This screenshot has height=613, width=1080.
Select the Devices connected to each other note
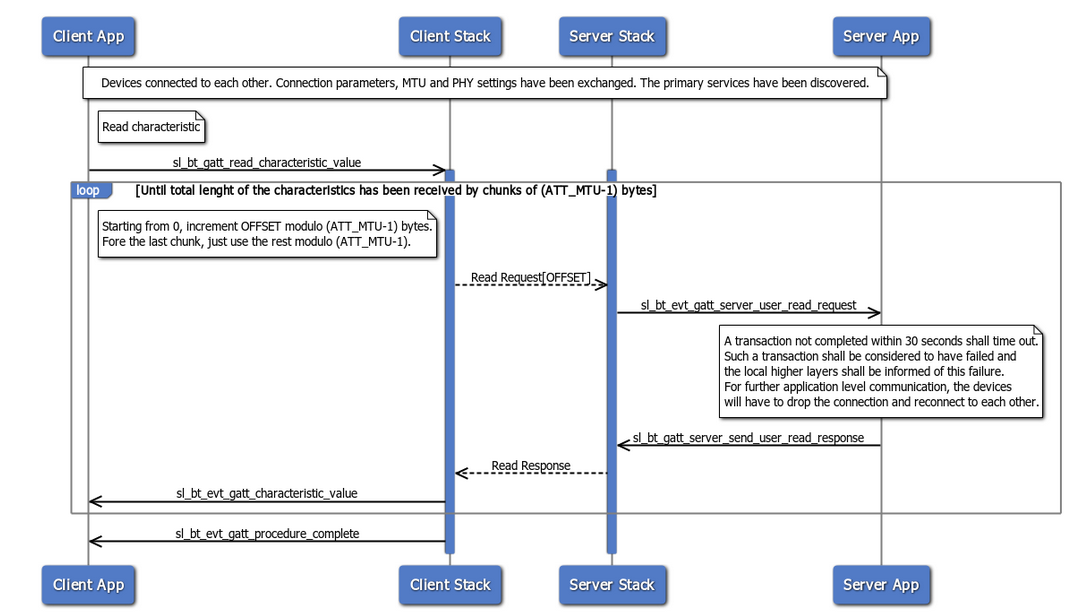click(x=484, y=83)
